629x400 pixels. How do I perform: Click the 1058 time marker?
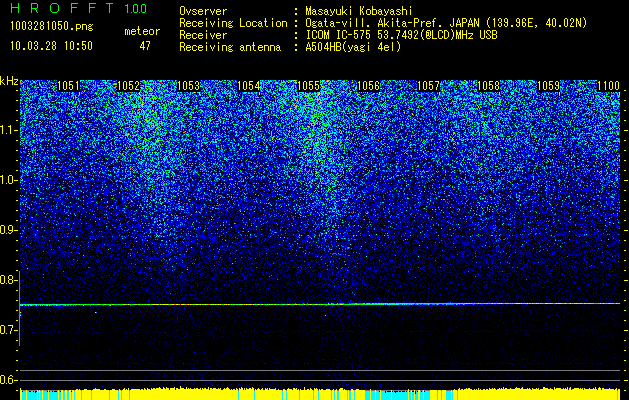tap(489, 86)
